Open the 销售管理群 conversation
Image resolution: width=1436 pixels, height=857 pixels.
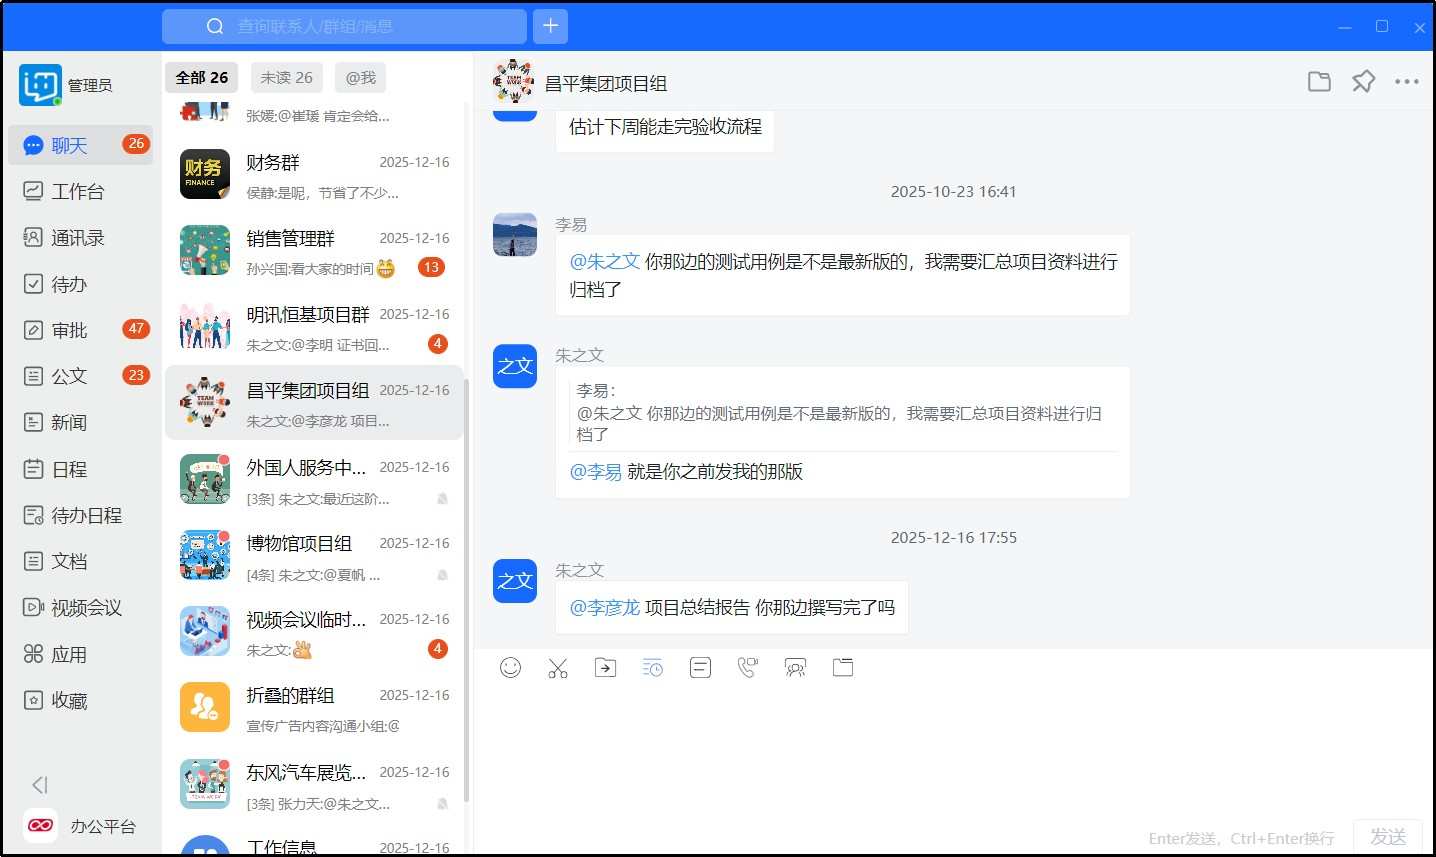click(x=314, y=252)
